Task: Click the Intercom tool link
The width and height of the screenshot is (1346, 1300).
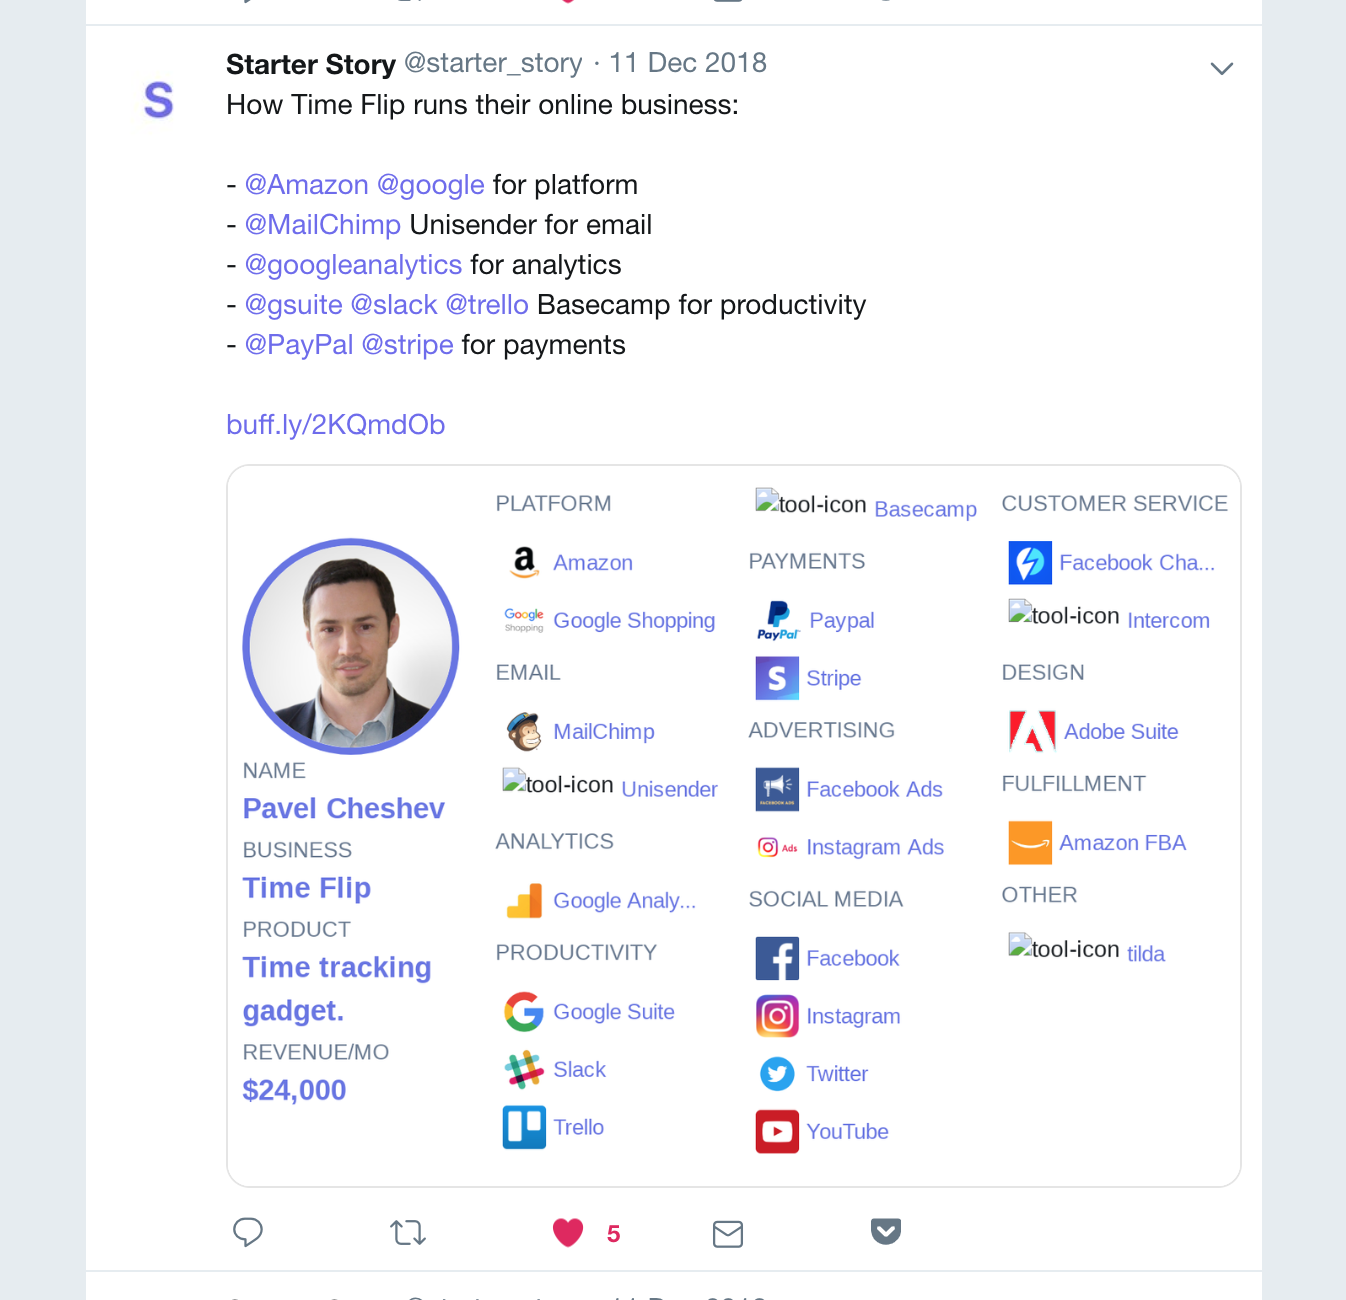Action: pyautogui.click(x=1168, y=620)
